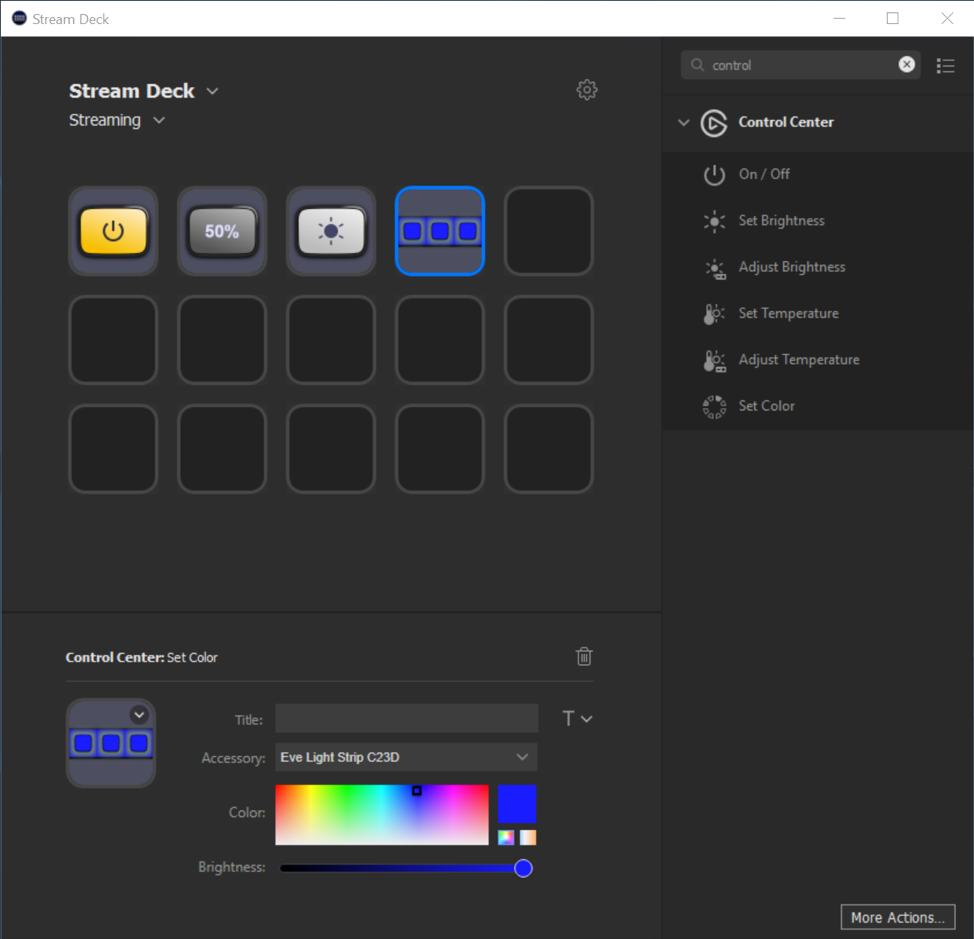The image size is (974, 939).
Task: Click the Control Center logo icon
Action: (714, 123)
